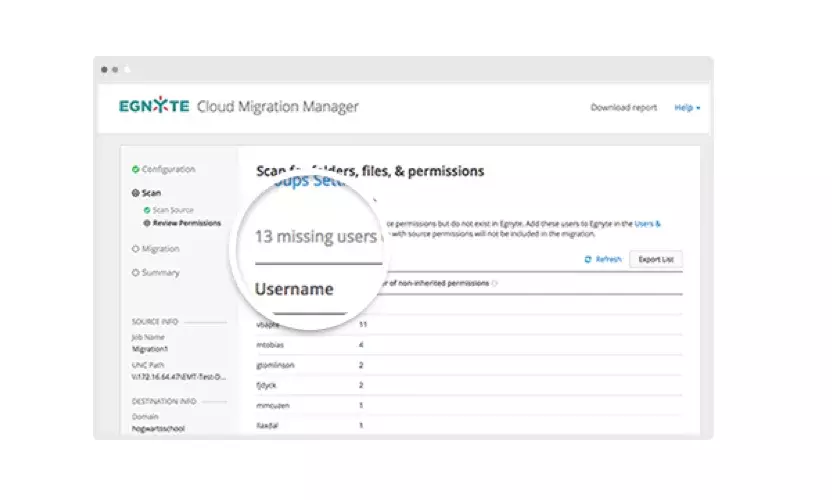This screenshot has height=500, width=832.
Task: Click the permission count 4 for mtobias
Action: tap(361, 344)
